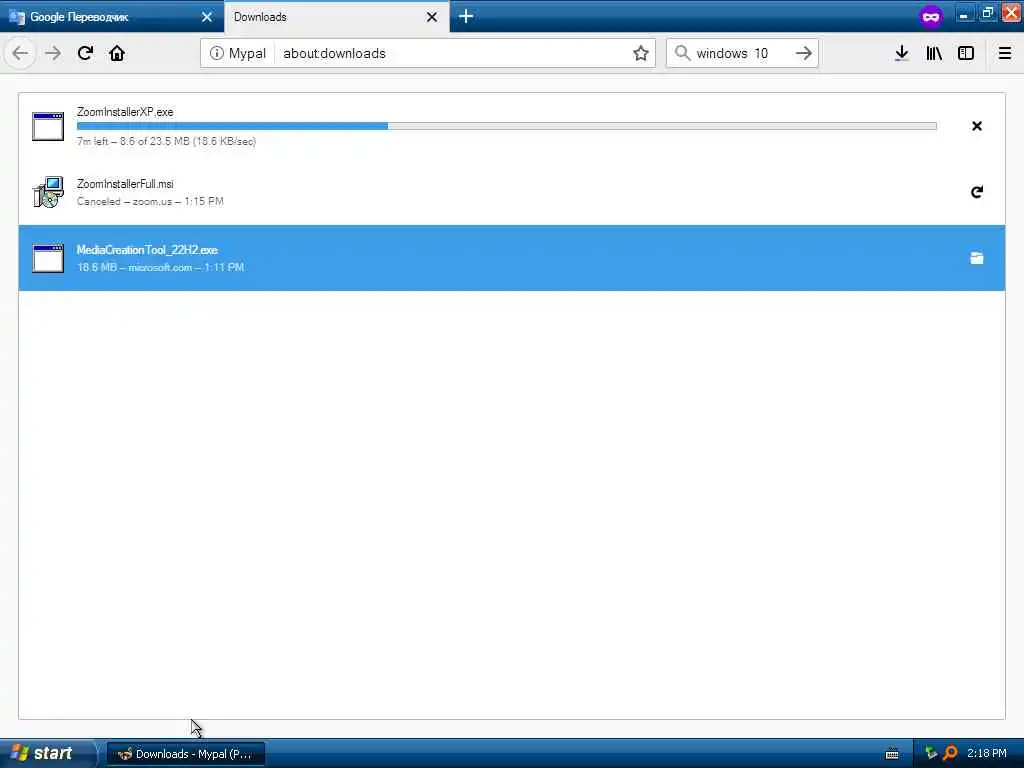Open the hamburger application menu
1024x768 pixels.
coord(1005,53)
